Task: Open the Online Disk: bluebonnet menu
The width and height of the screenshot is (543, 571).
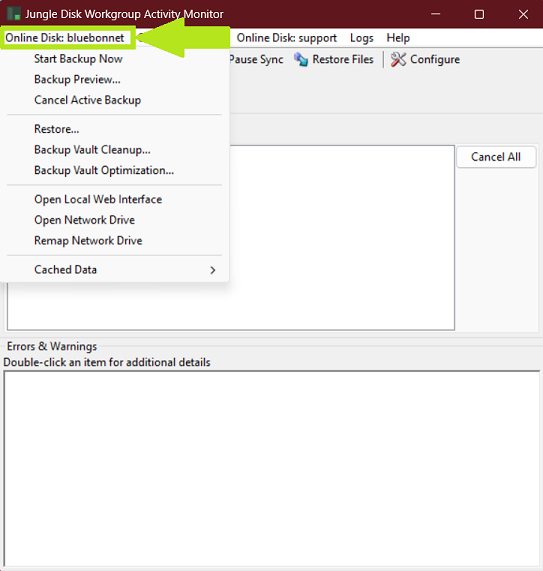Action: tap(65, 38)
